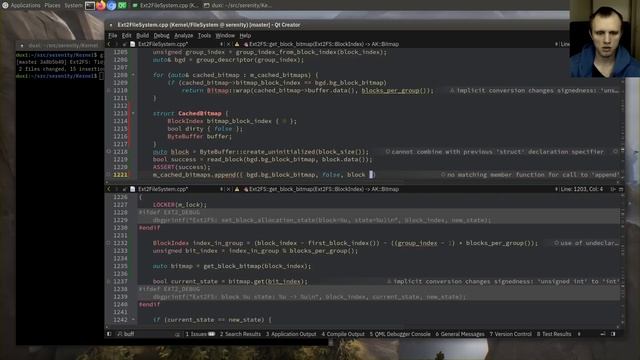Click 'cannot combine with previous struct' error annotation
This screenshot has width=640, height=360.
click(x=494, y=151)
